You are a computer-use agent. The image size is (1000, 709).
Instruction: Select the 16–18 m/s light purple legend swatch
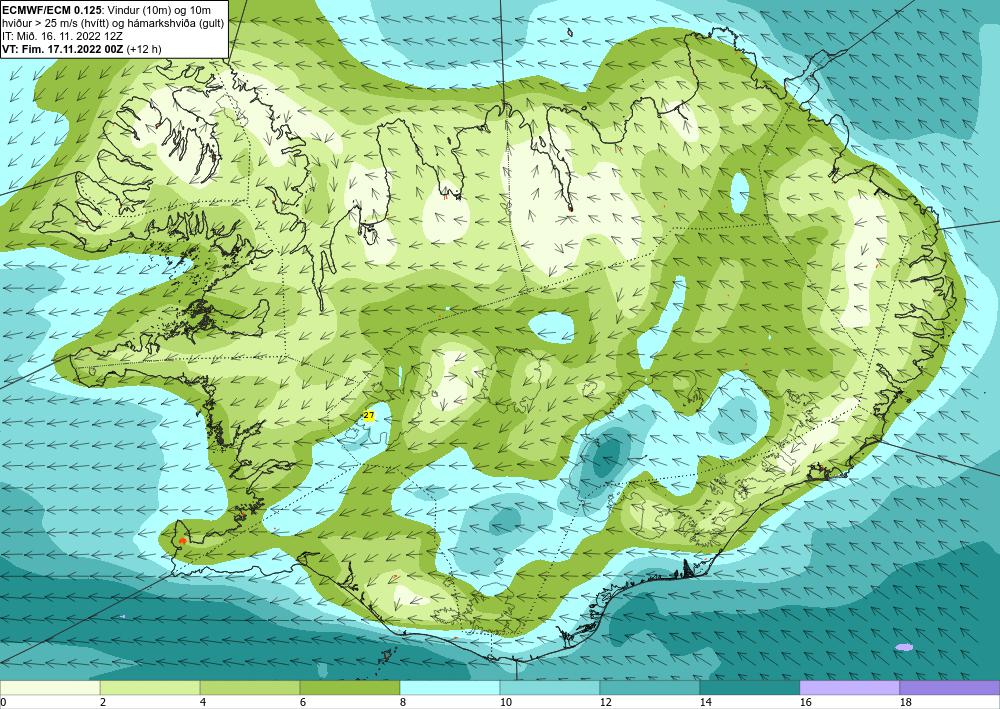tap(849, 688)
